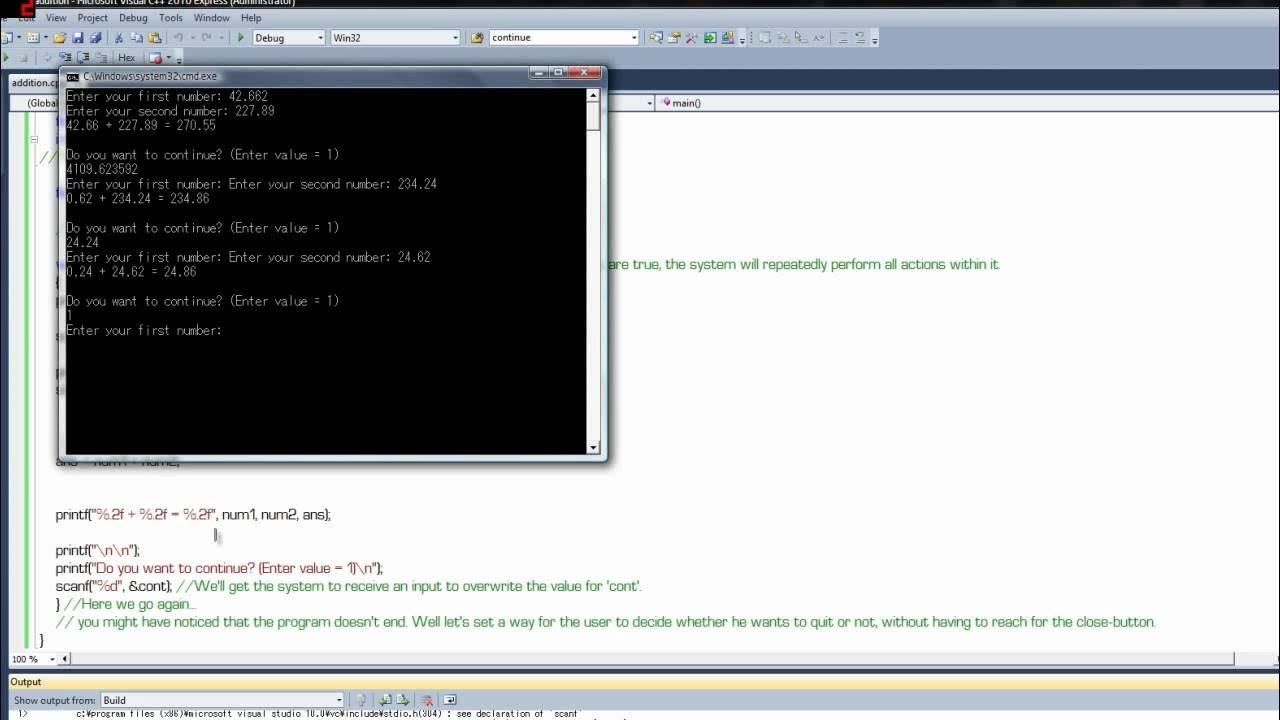Click the Redo arrow icon
Screen dimensions: 1280x720
206,38
